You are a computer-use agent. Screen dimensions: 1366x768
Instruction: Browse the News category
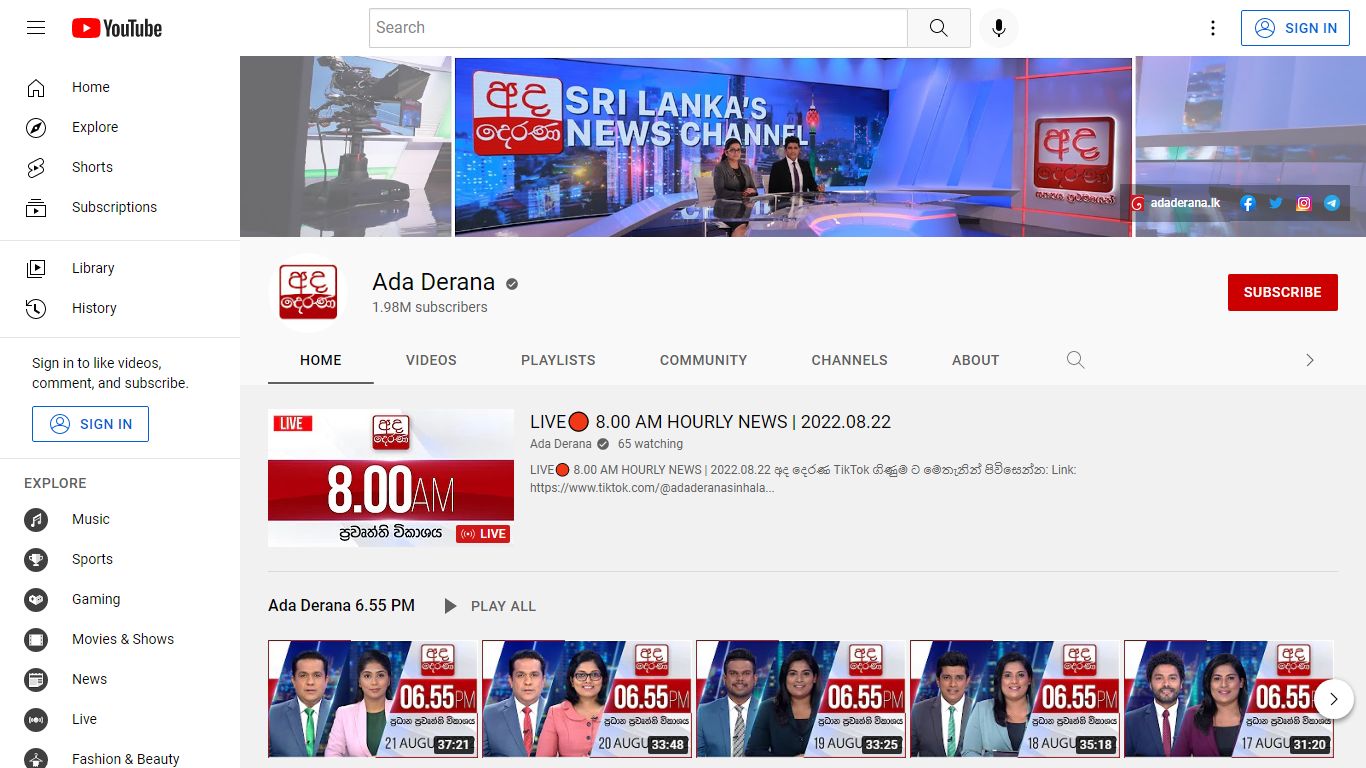tap(120, 679)
